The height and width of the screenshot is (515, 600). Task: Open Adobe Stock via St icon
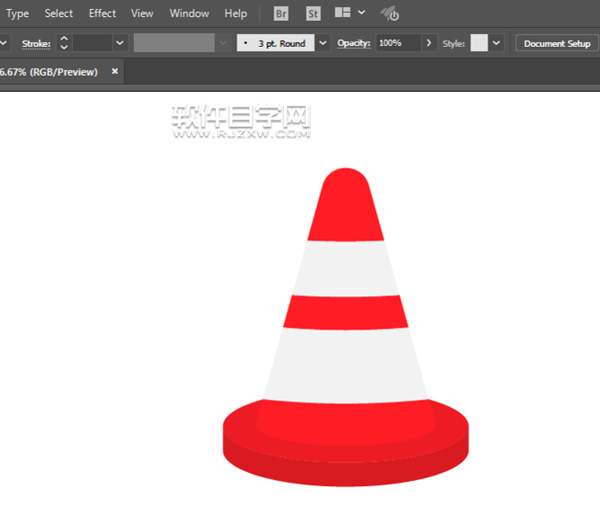[x=312, y=14]
